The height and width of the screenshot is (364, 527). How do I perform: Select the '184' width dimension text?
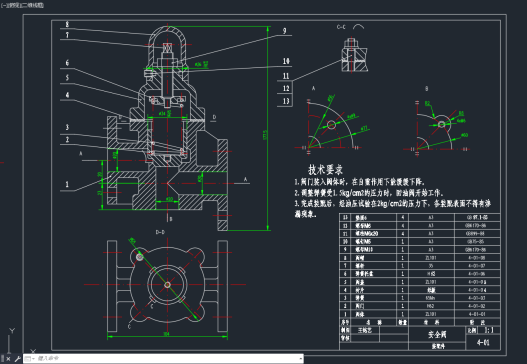point(166,334)
